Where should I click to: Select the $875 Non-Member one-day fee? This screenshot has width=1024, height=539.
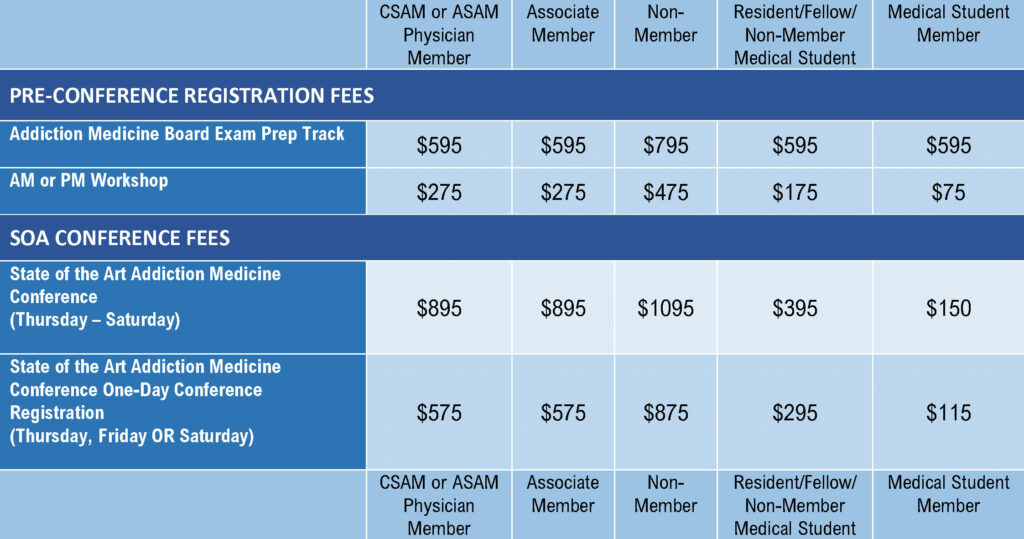665,413
